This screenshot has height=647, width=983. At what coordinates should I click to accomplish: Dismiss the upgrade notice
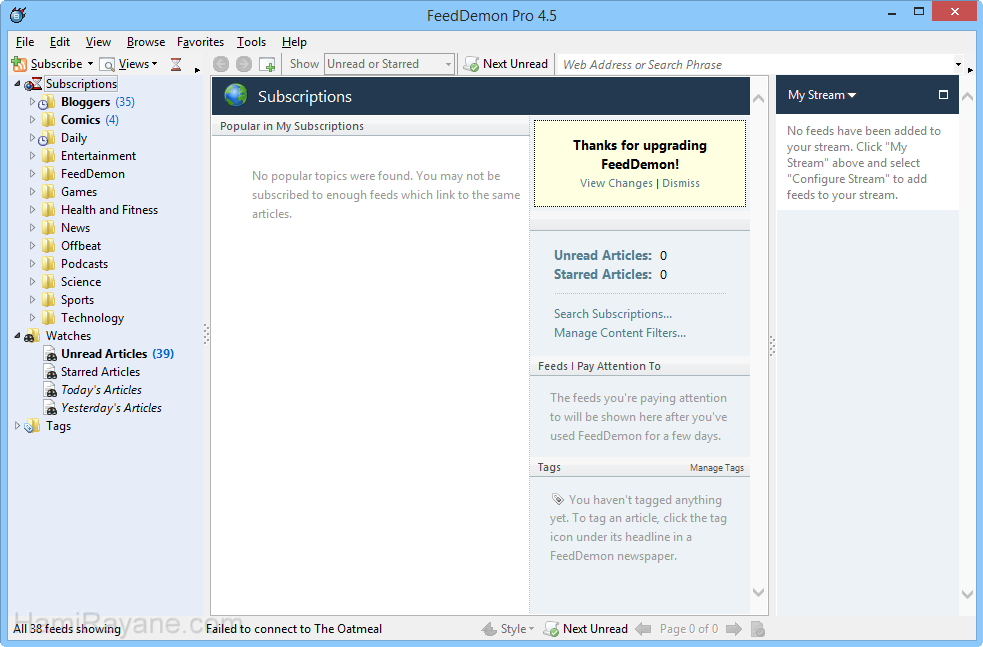click(x=681, y=183)
